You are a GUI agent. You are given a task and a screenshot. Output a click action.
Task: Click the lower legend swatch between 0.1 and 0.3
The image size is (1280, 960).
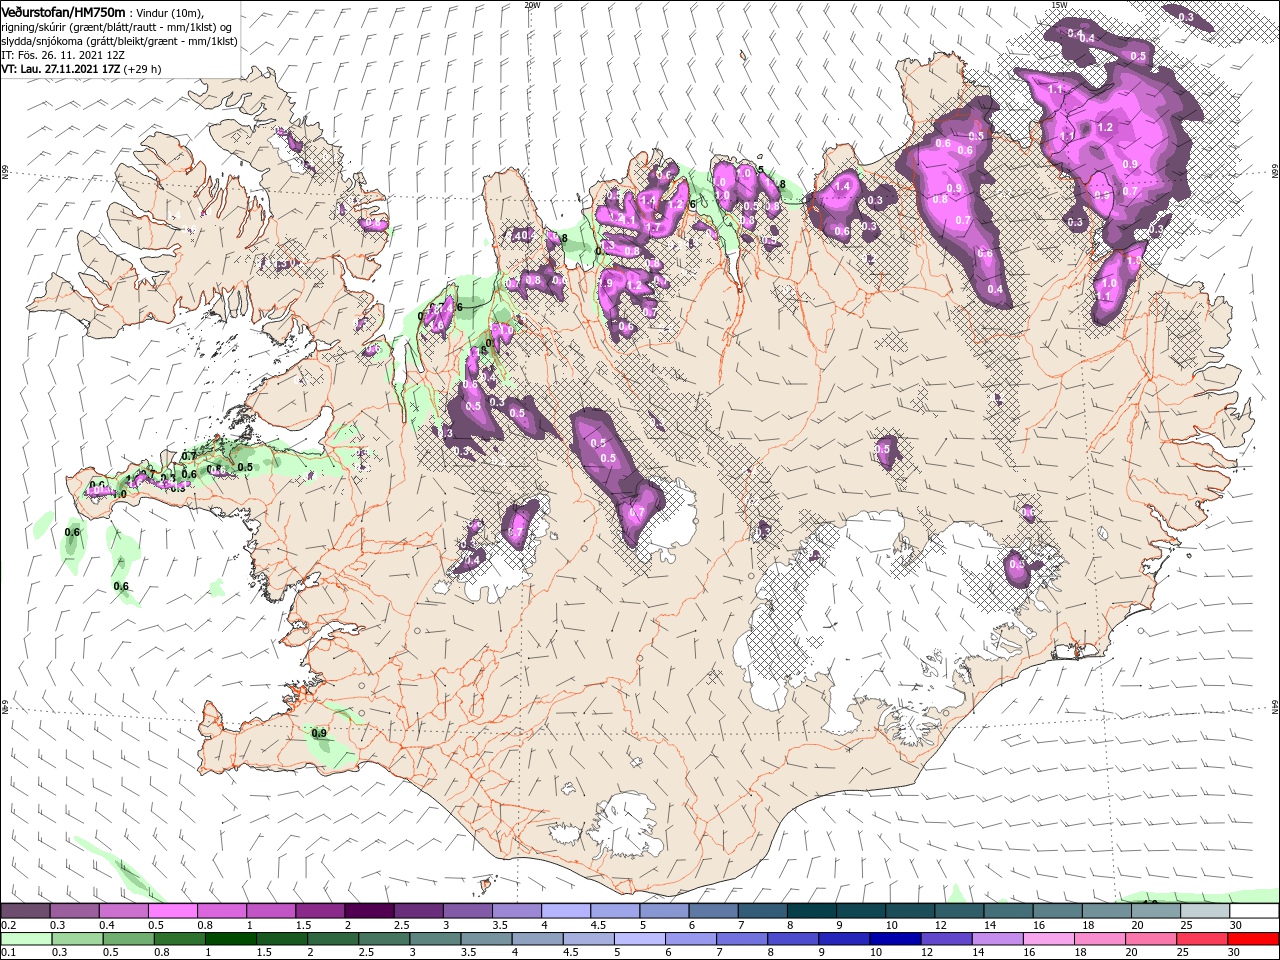26,938
